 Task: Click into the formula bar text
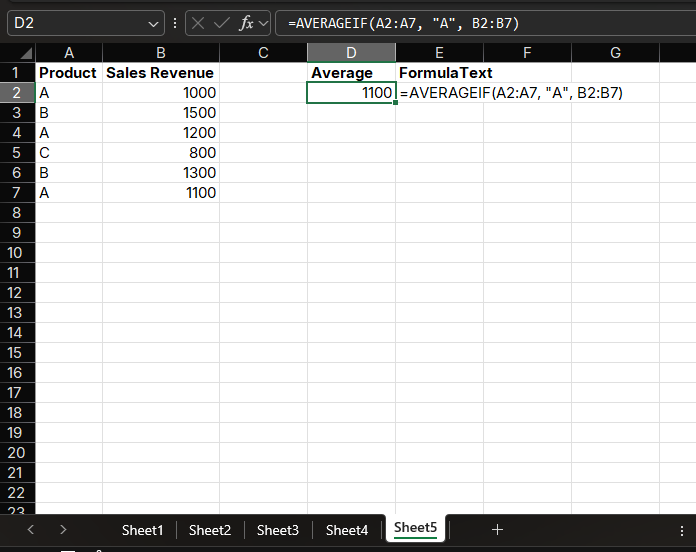[x=484, y=23]
